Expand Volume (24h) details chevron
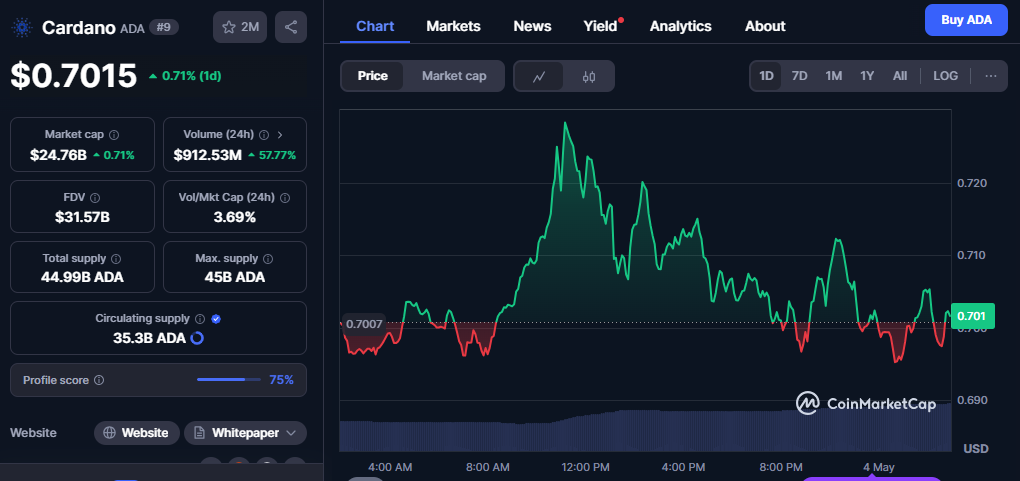Image resolution: width=1020 pixels, height=481 pixels. [x=280, y=135]
